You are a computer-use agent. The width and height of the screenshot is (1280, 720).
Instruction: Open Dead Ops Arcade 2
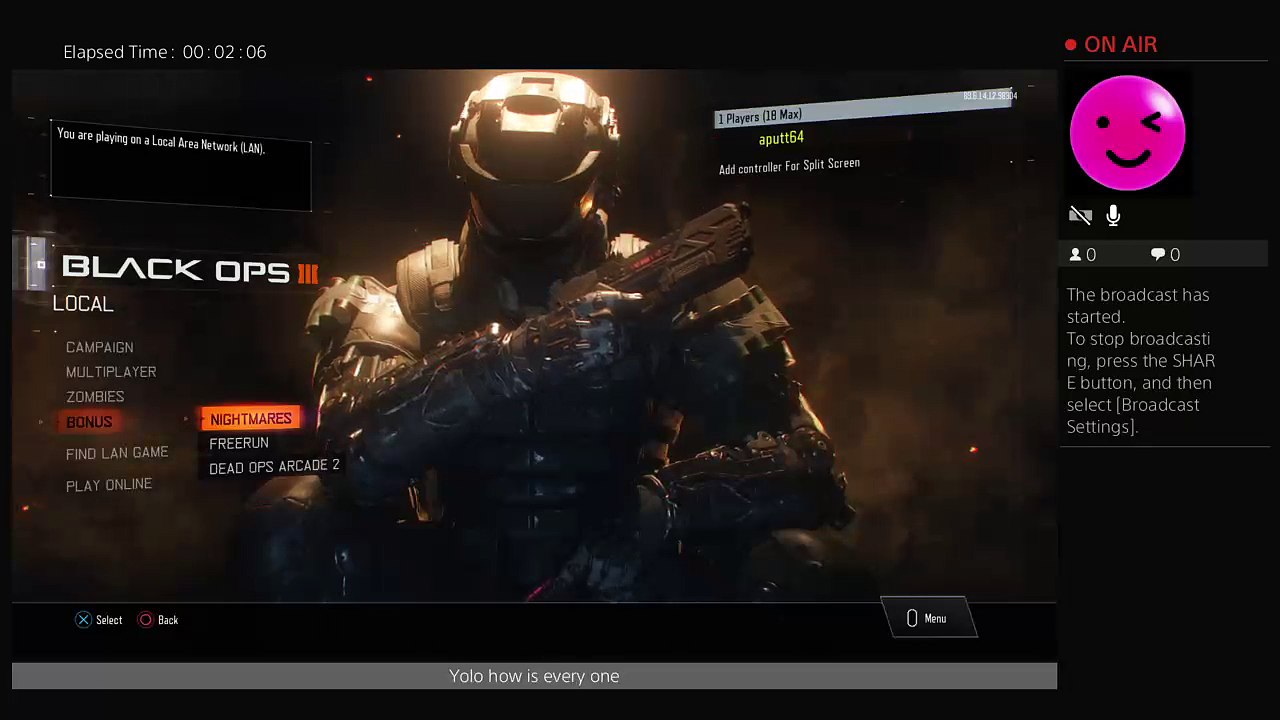pyautogui.click(x=274, y=467)
